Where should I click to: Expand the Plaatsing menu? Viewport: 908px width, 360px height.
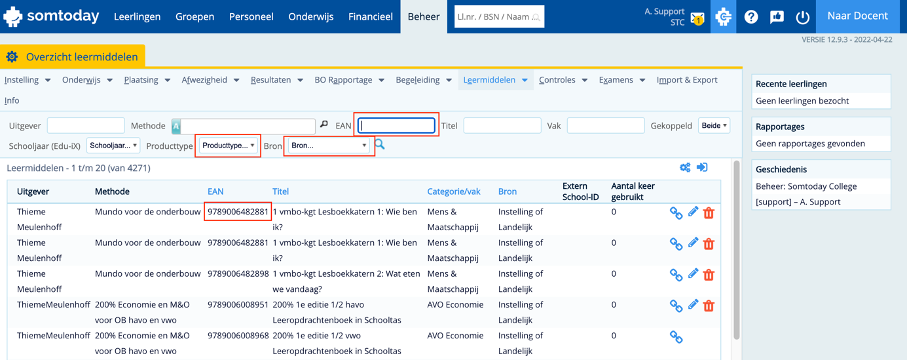(147, 80)
